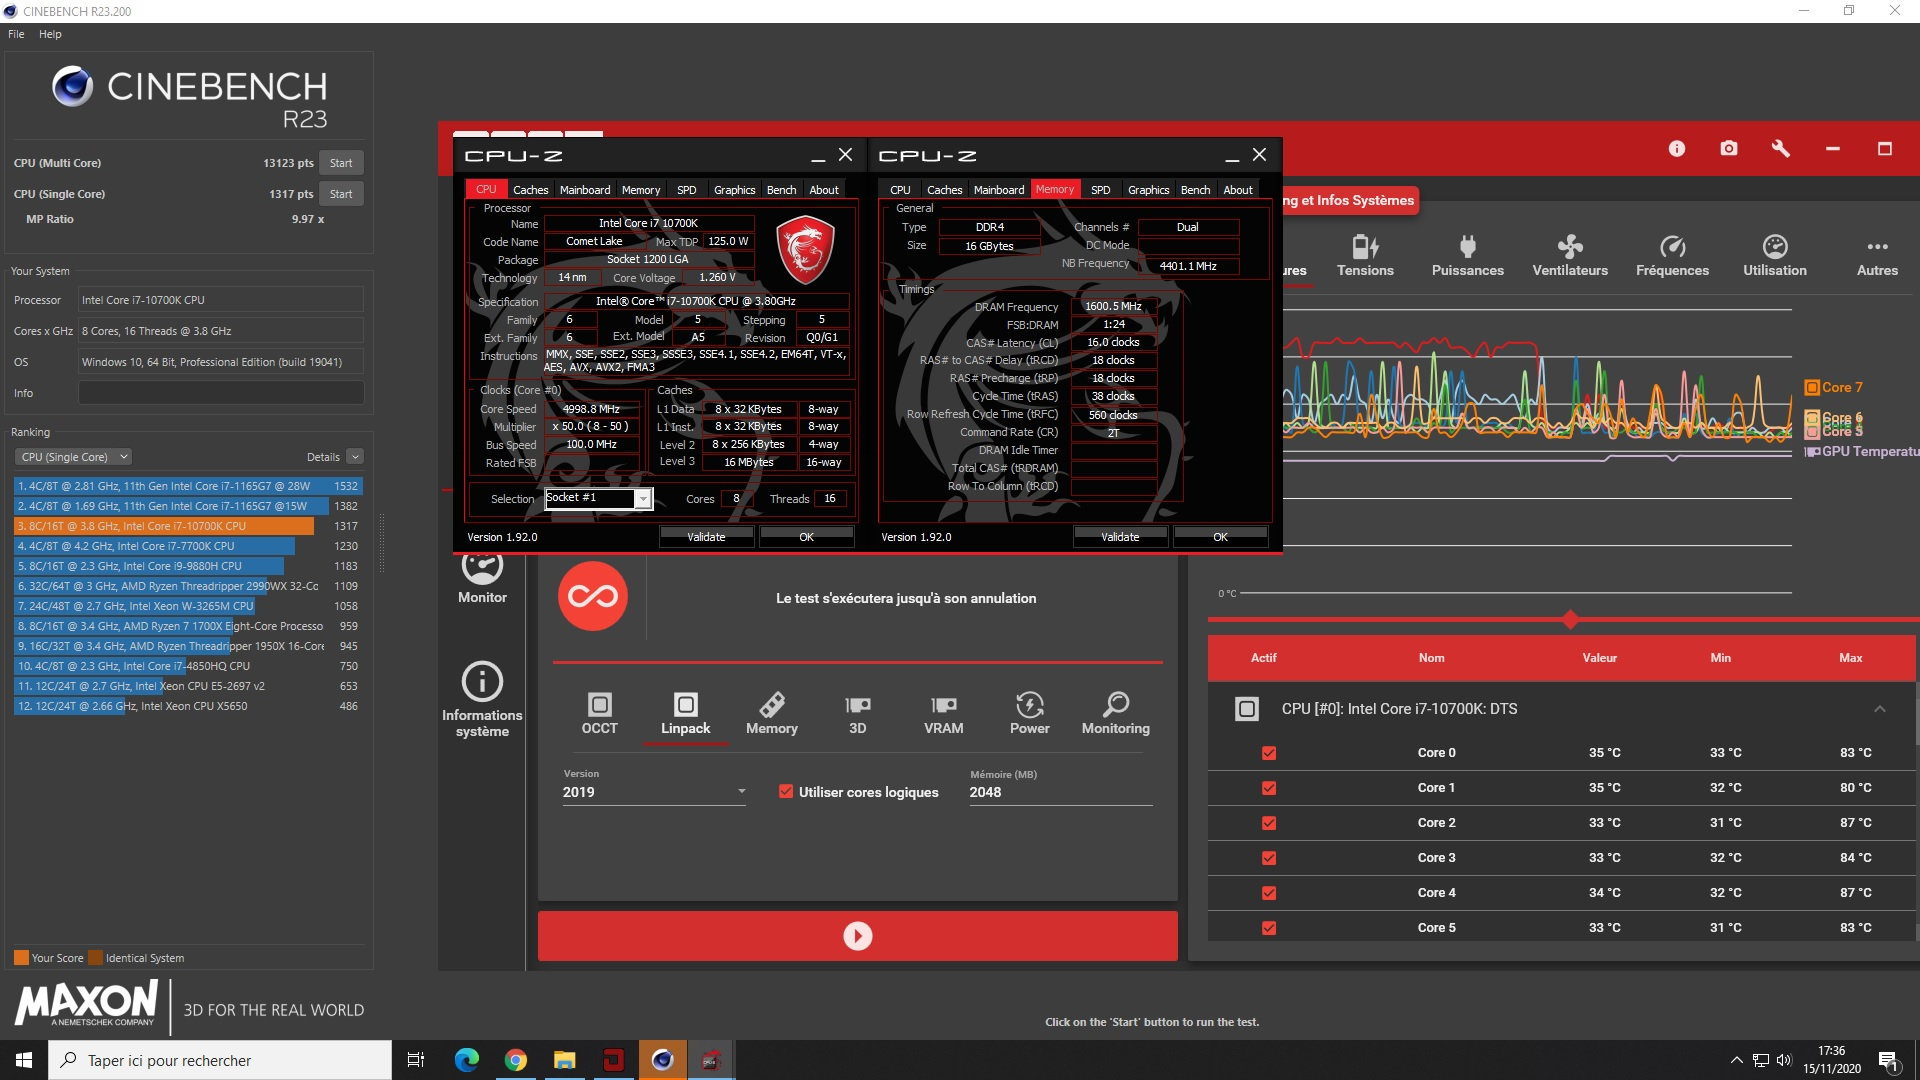Click the OCCT camera screenshot icon
The image size is (1920, 1080).
click(1728, 148)
